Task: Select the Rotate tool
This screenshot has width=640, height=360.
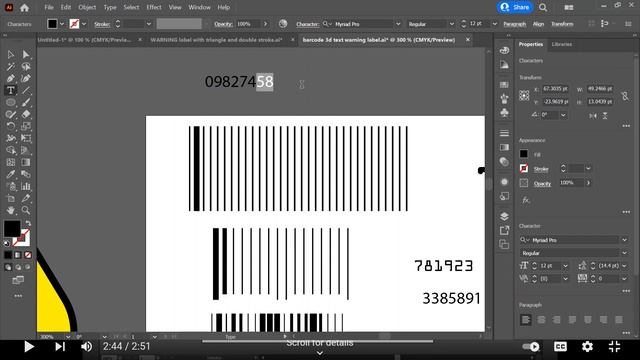Action: point(11,126)
